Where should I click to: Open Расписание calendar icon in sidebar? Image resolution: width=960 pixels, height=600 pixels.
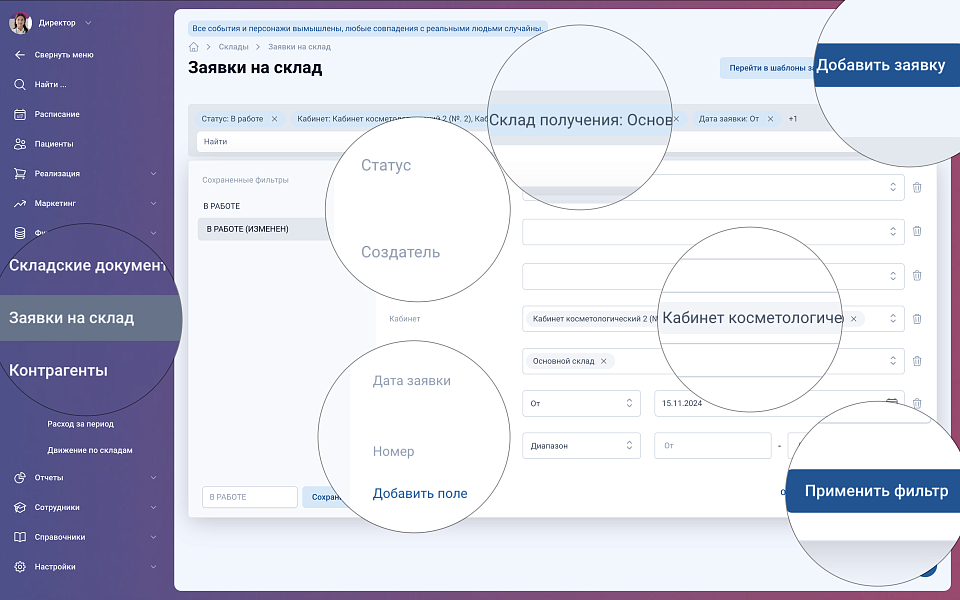[x=20, y=114]
